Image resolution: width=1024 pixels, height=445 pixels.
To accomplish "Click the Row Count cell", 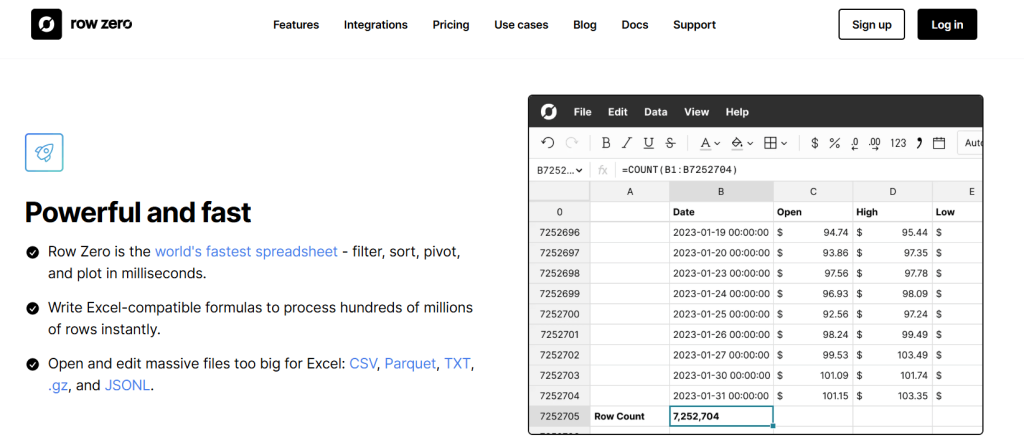I will (x=630, y=416).
